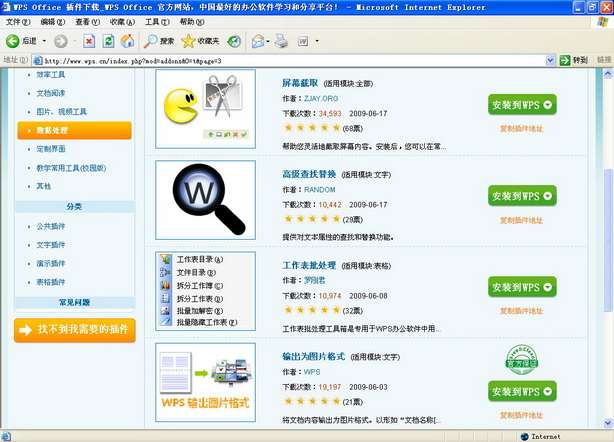Viewport: 614px width, 442px height.
Task: Open the 收藏 menu
Action: (x=122, y=22)
